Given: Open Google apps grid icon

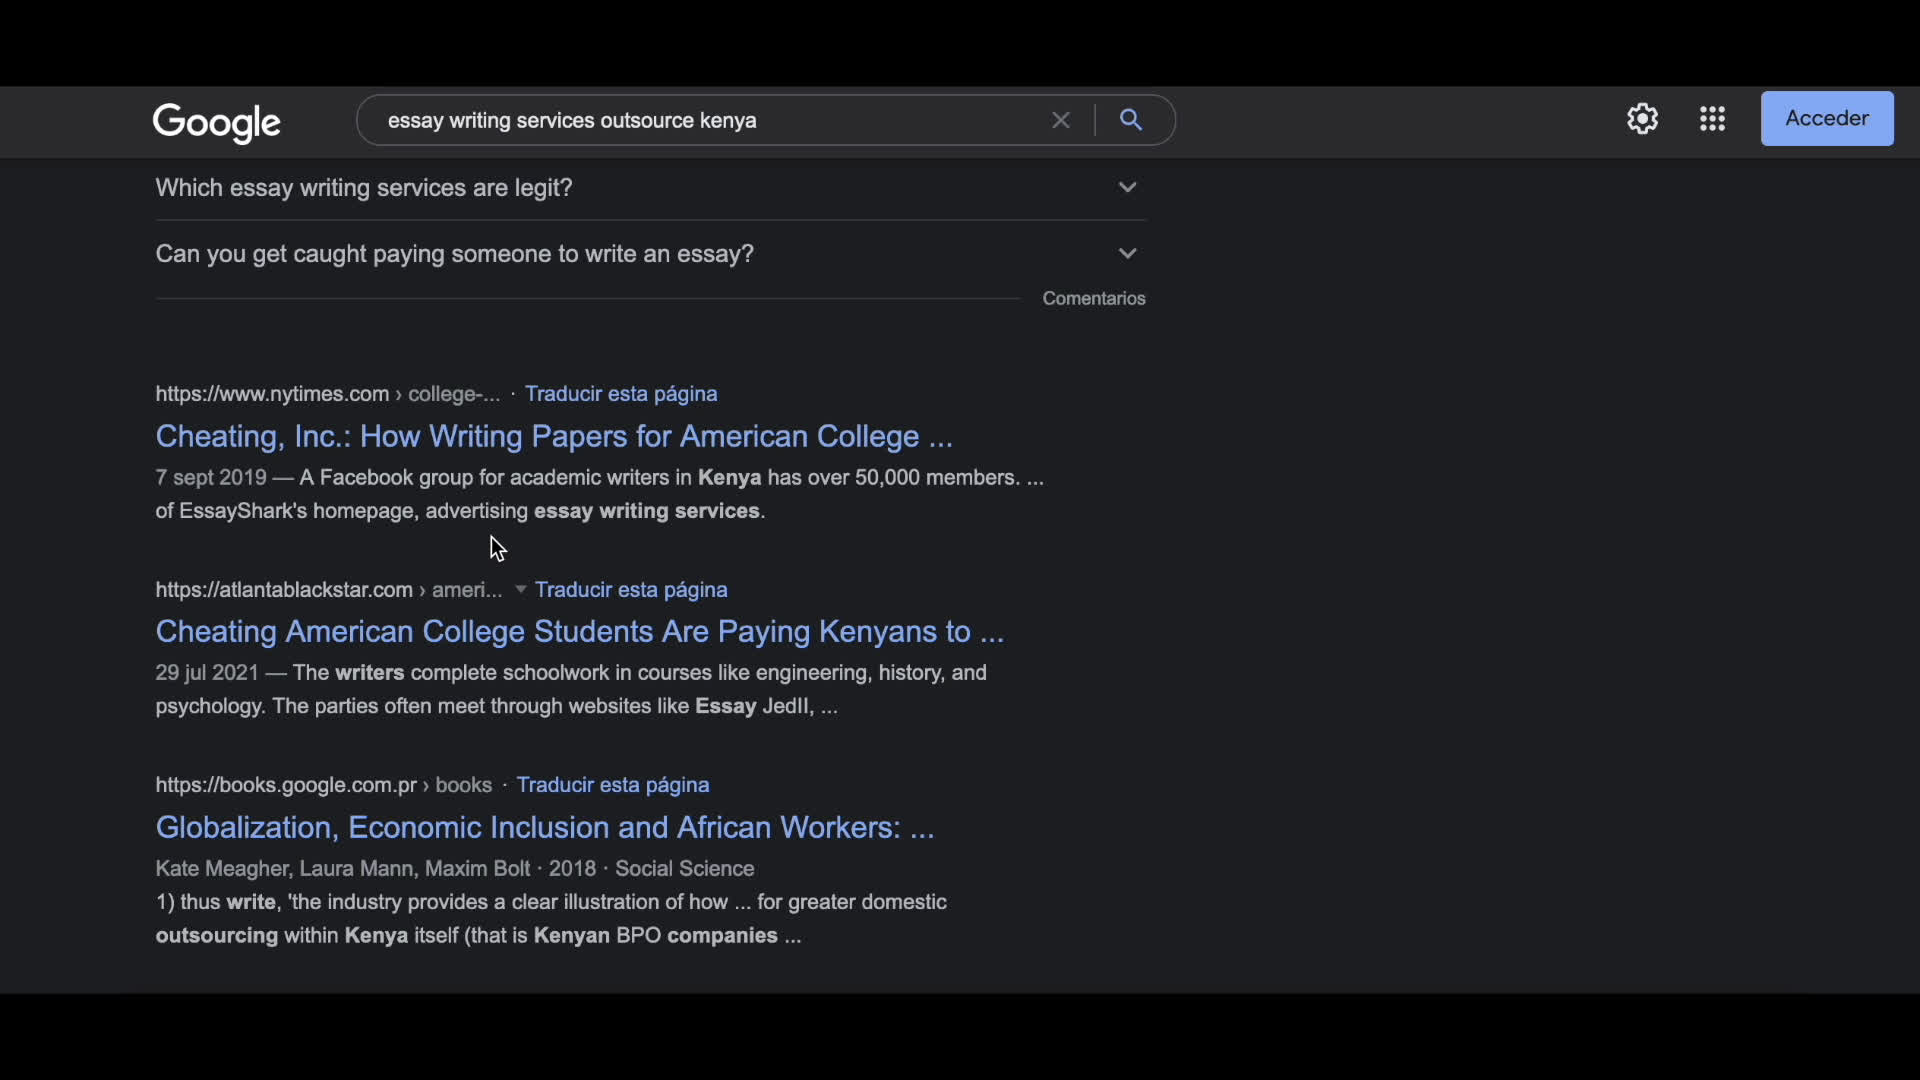Looking at the screenshot, I should (1712, 119).
